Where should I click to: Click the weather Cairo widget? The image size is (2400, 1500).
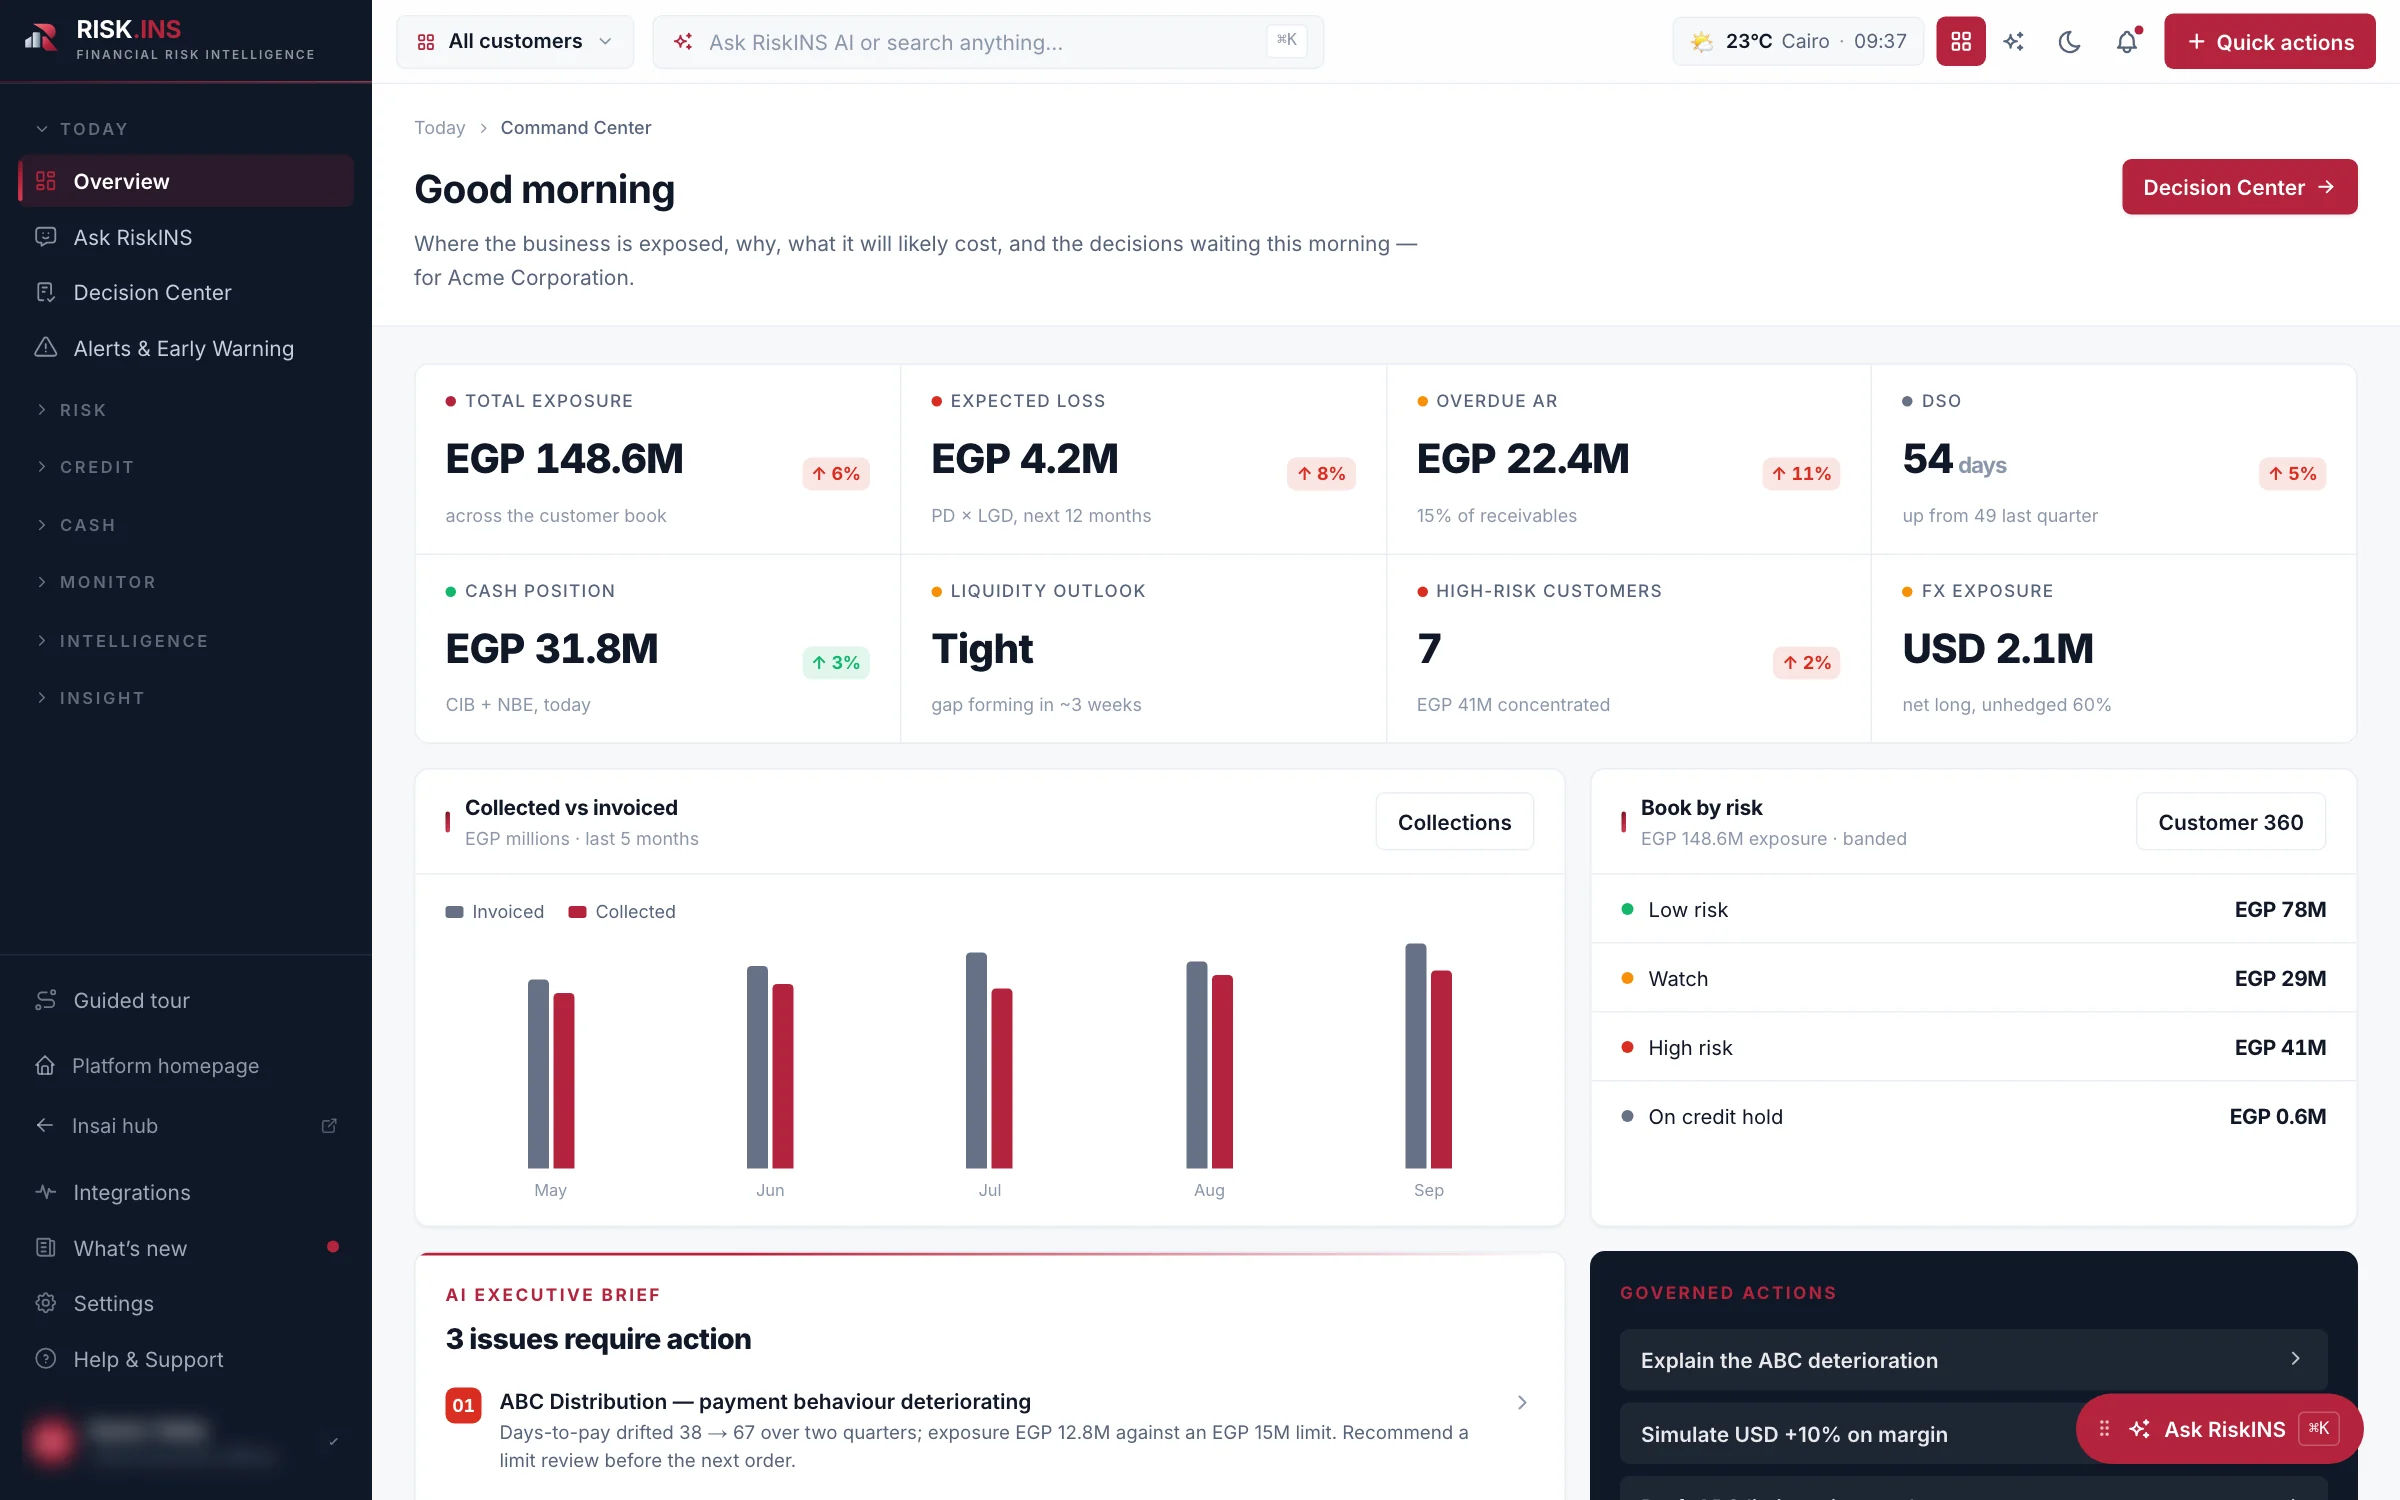click(x=1798, y=42)
